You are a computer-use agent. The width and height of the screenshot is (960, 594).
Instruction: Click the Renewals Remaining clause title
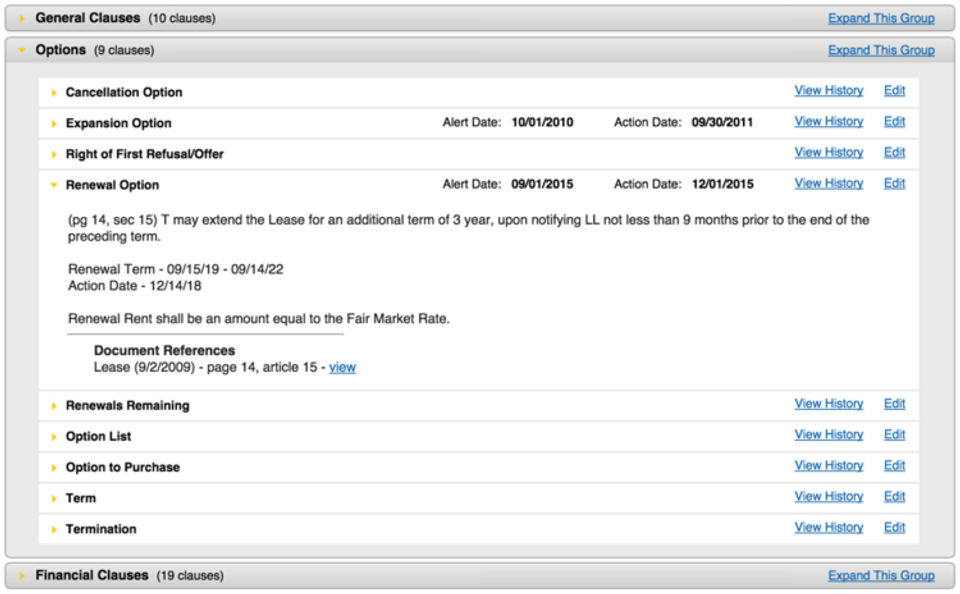point(127,406)
